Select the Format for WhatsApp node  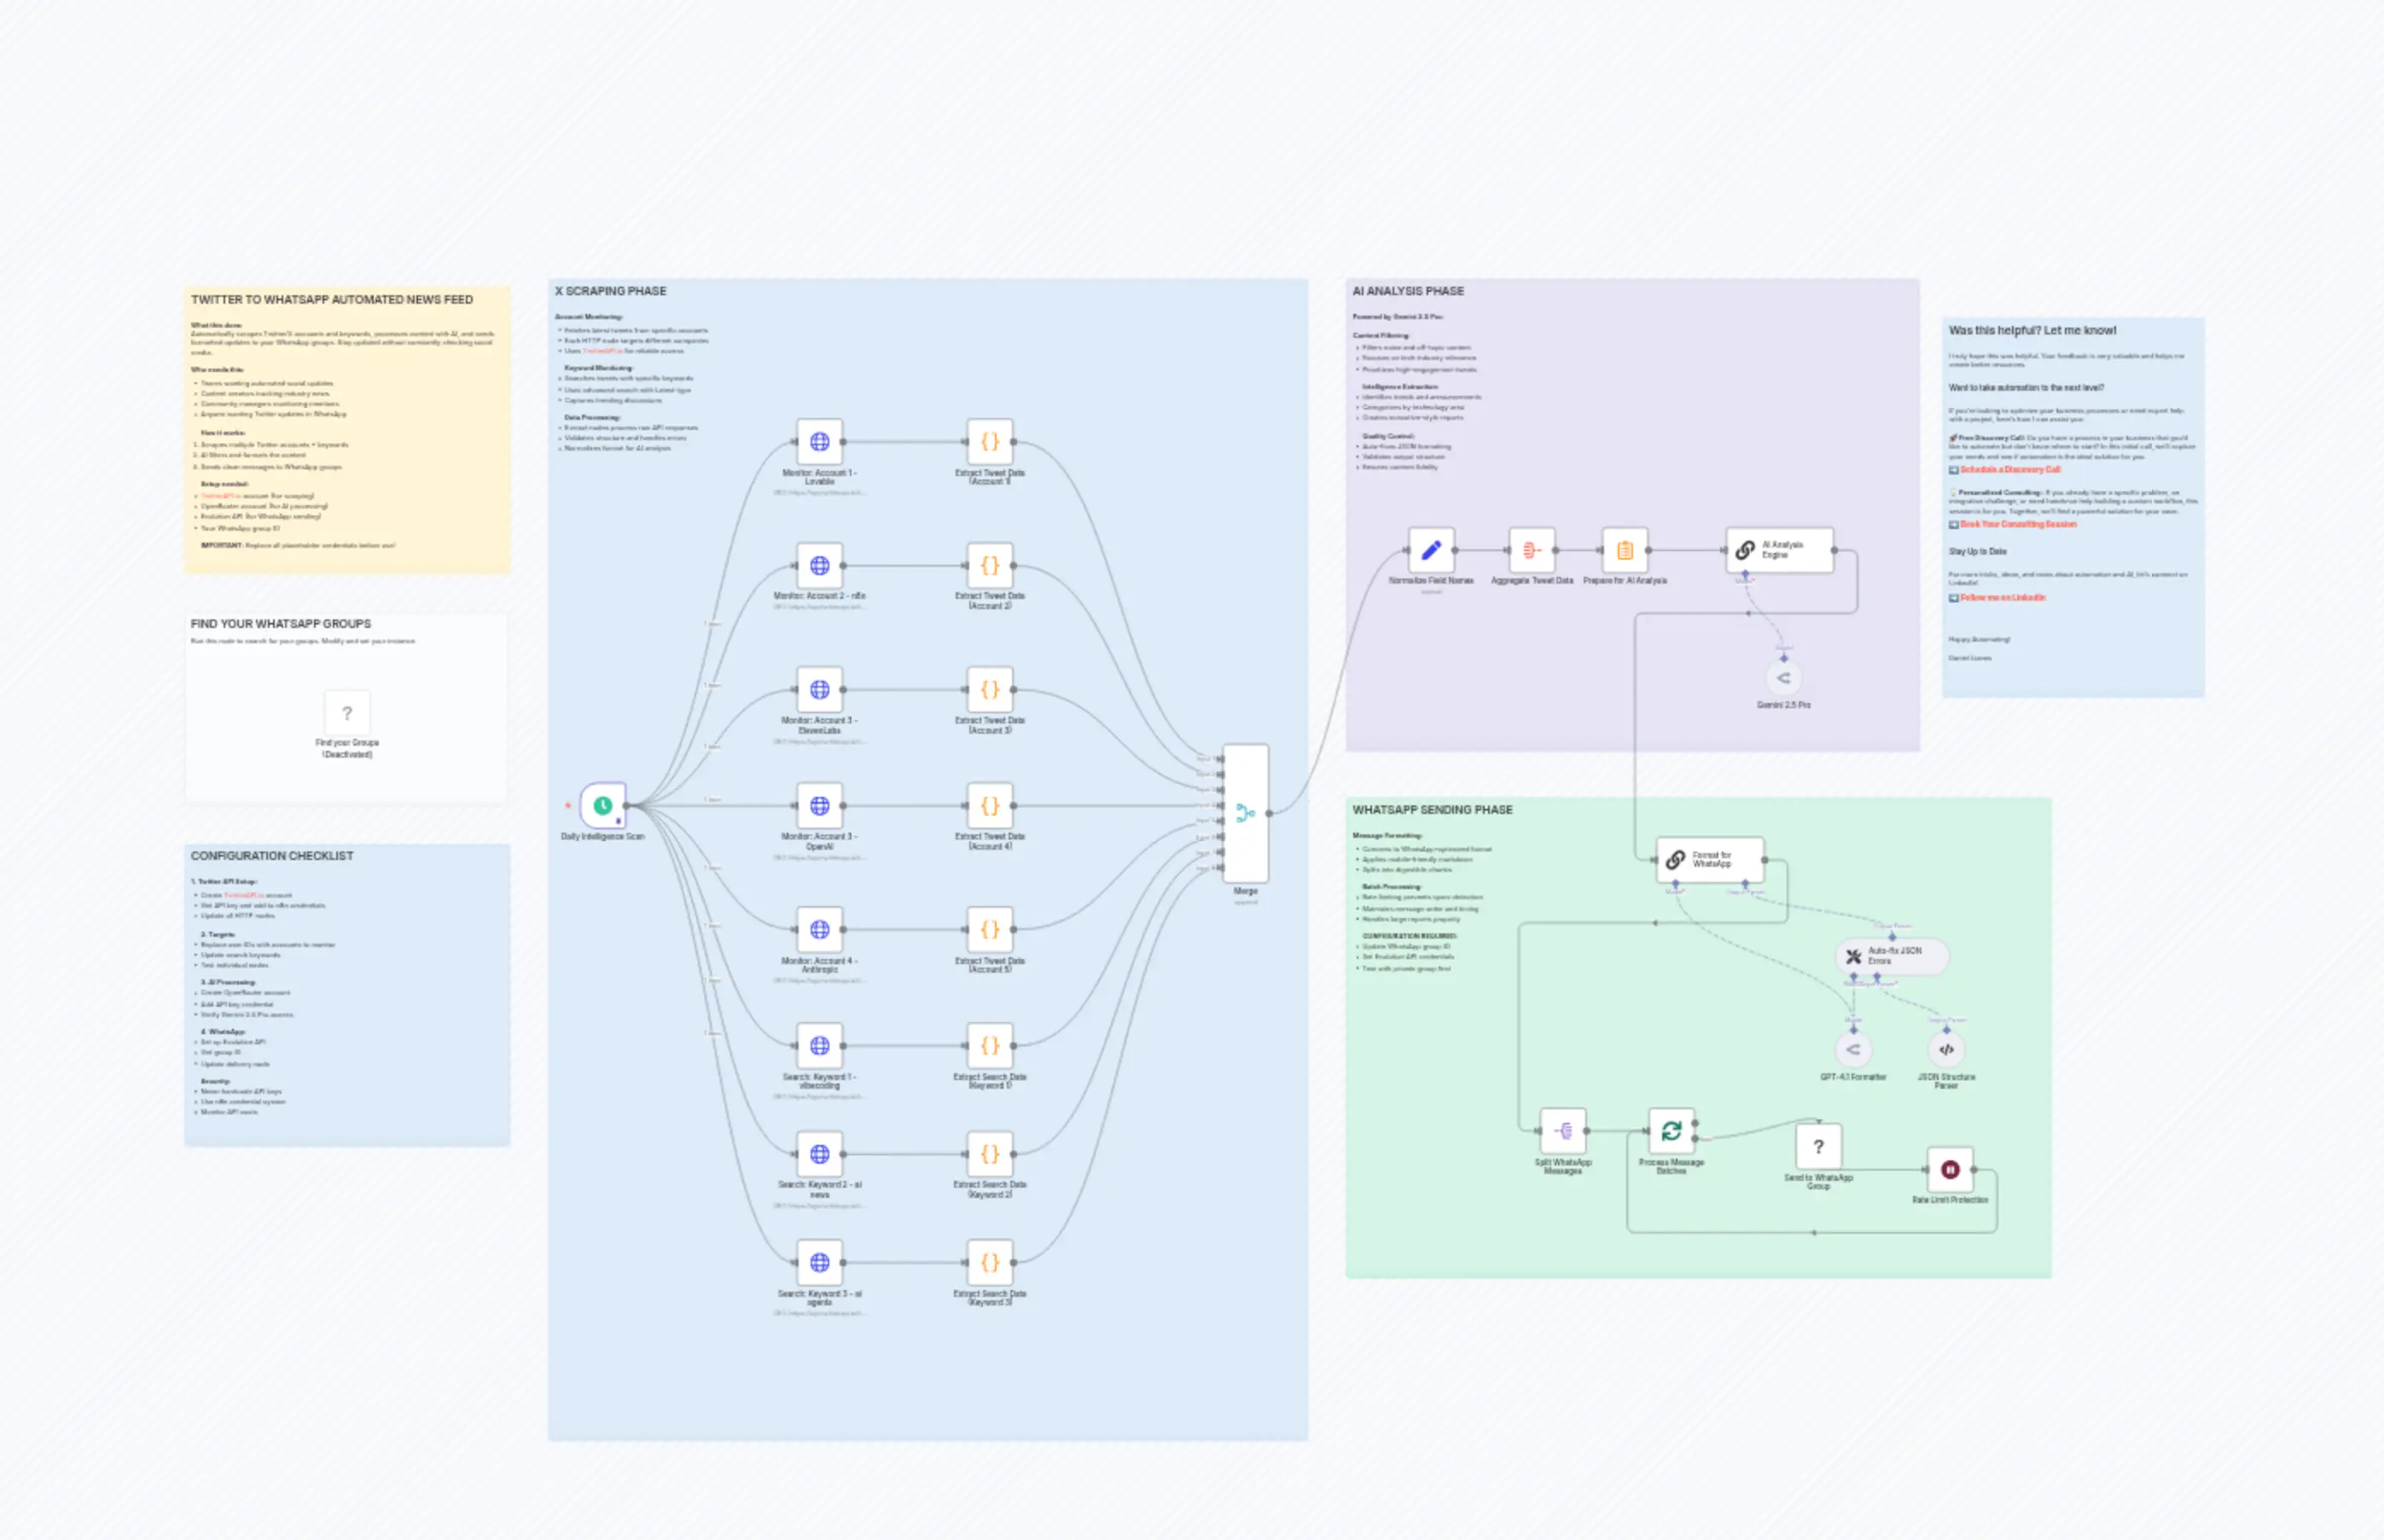(x=1710, y=858)
